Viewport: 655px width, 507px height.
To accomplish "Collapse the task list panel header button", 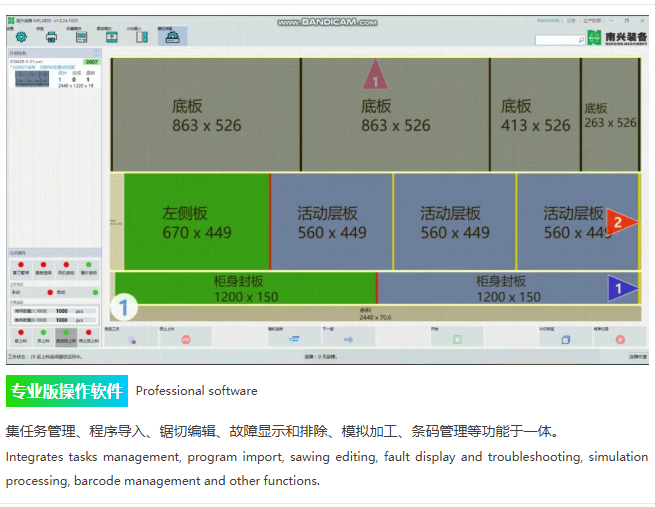I will click(x=96, y=54).
